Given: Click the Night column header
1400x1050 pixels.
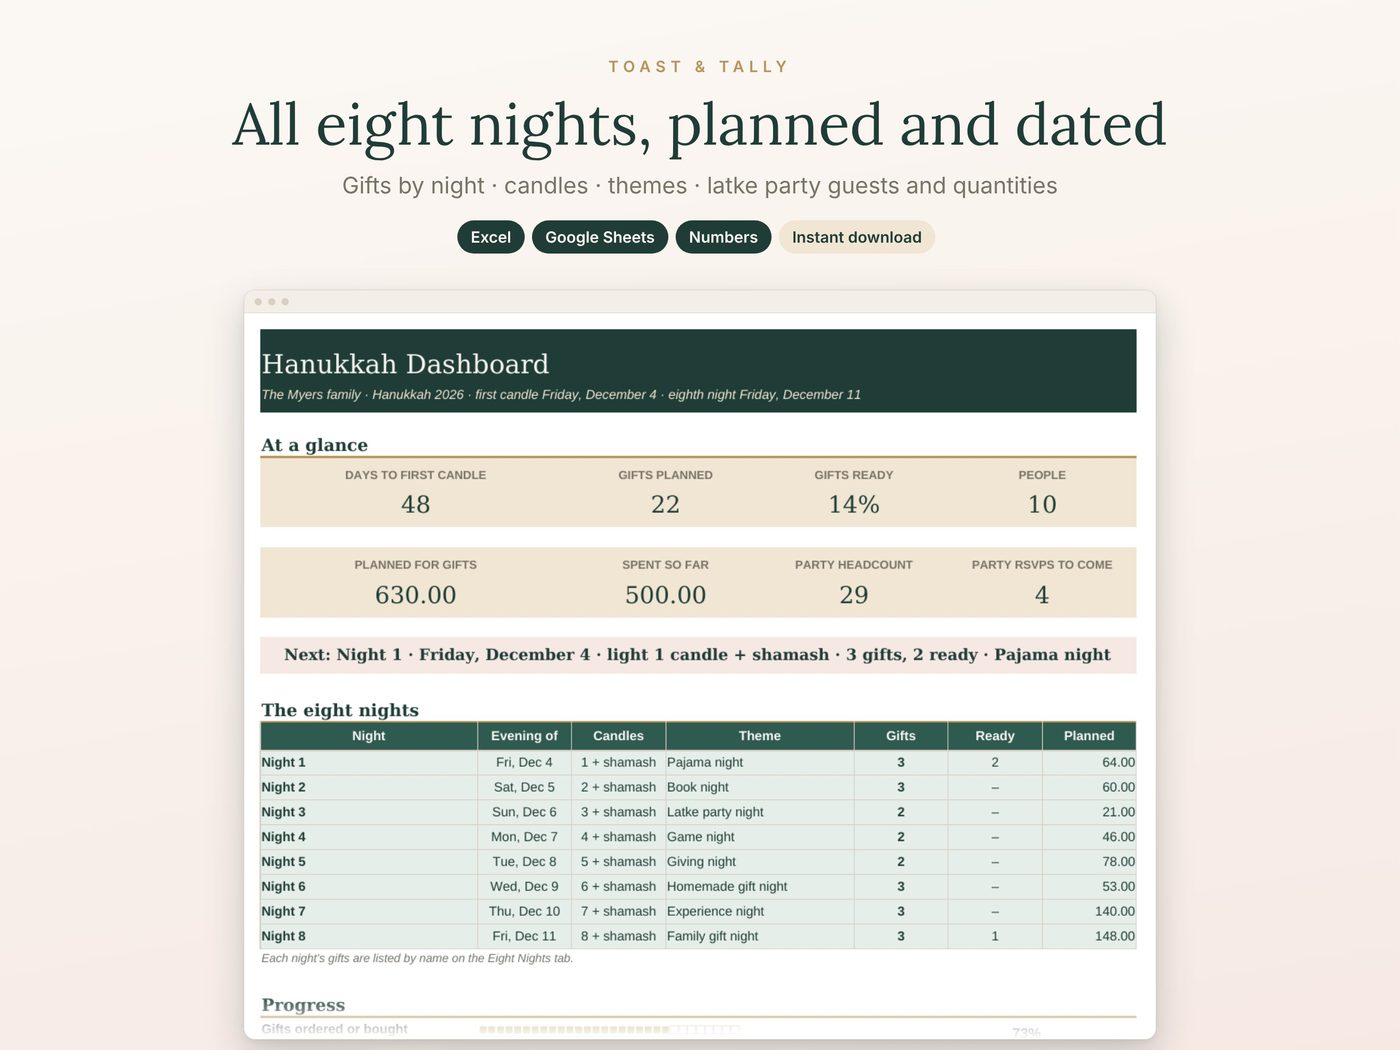Looking at the screenshot, I should pyautogui.click(x=369, y=736).
